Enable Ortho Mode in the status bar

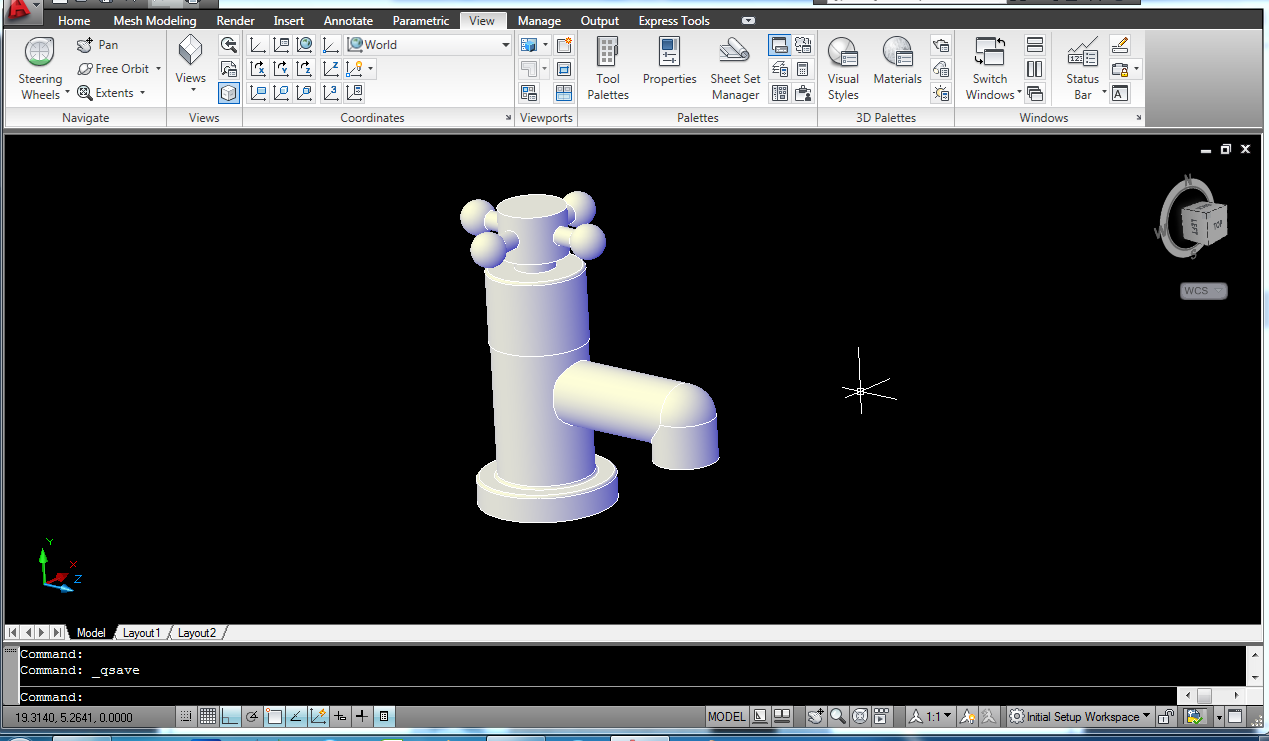pyautogui.click(x=229, y=716)
